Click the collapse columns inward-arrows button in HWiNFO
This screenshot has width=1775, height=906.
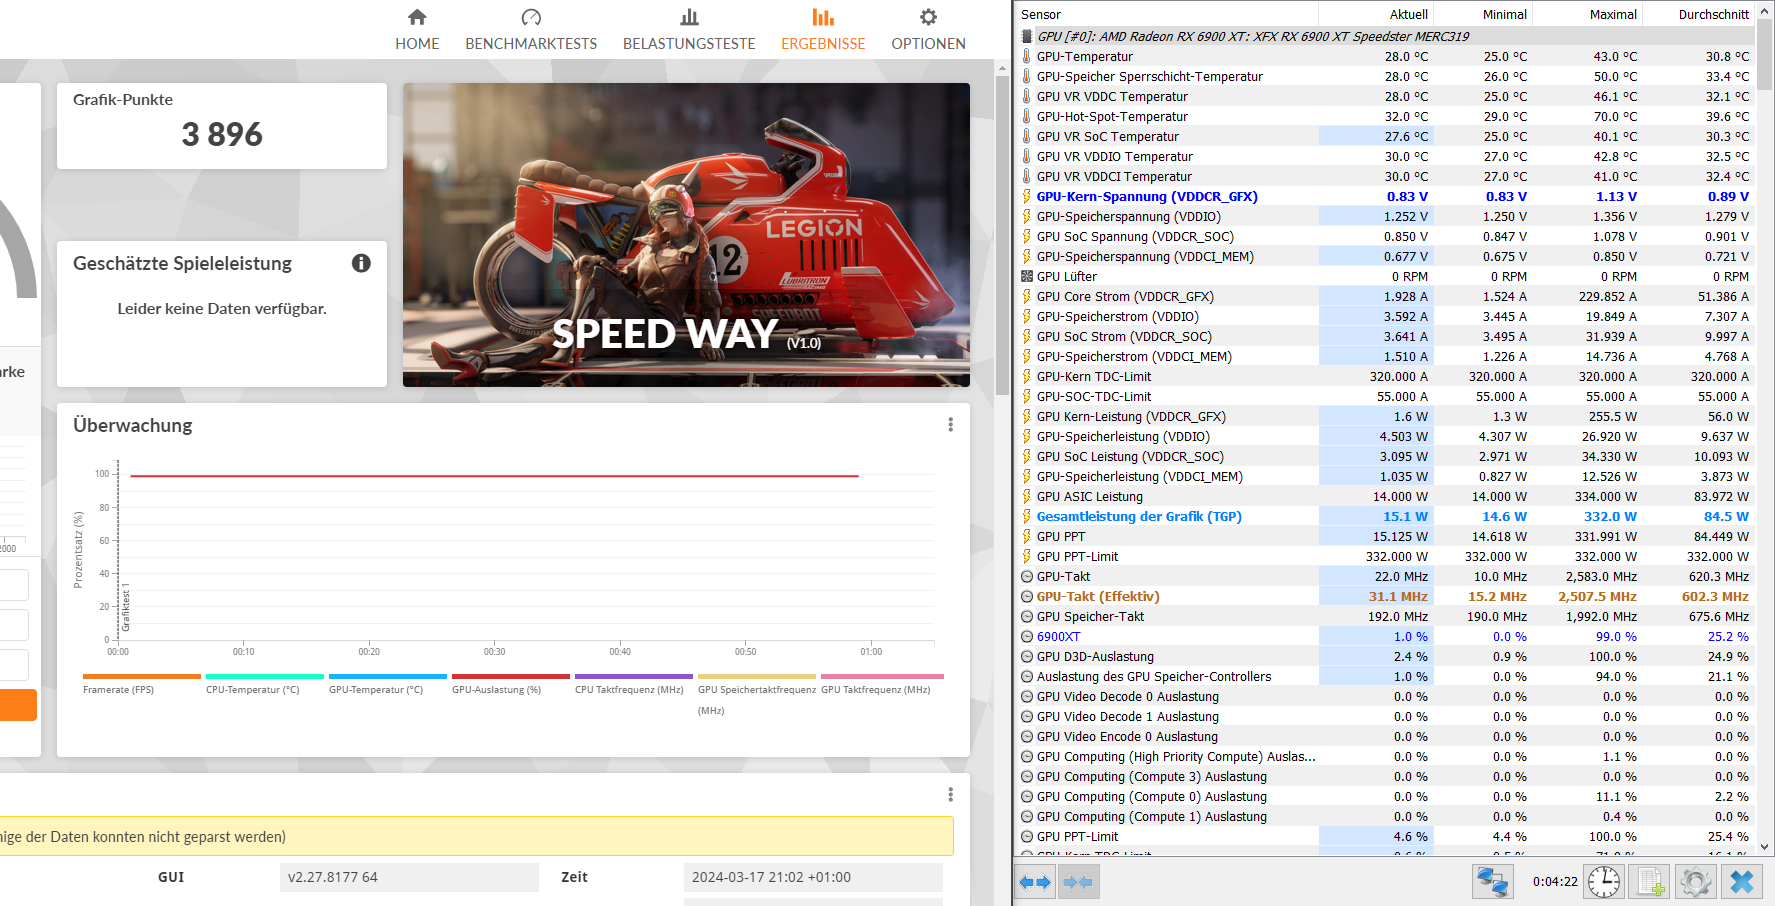1078,882
